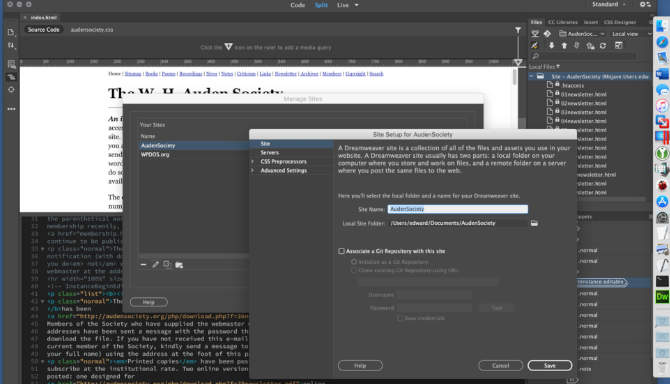
Task: Click the pencil edit-site icon in Manage Sites
Action: [x=156, y=265]
